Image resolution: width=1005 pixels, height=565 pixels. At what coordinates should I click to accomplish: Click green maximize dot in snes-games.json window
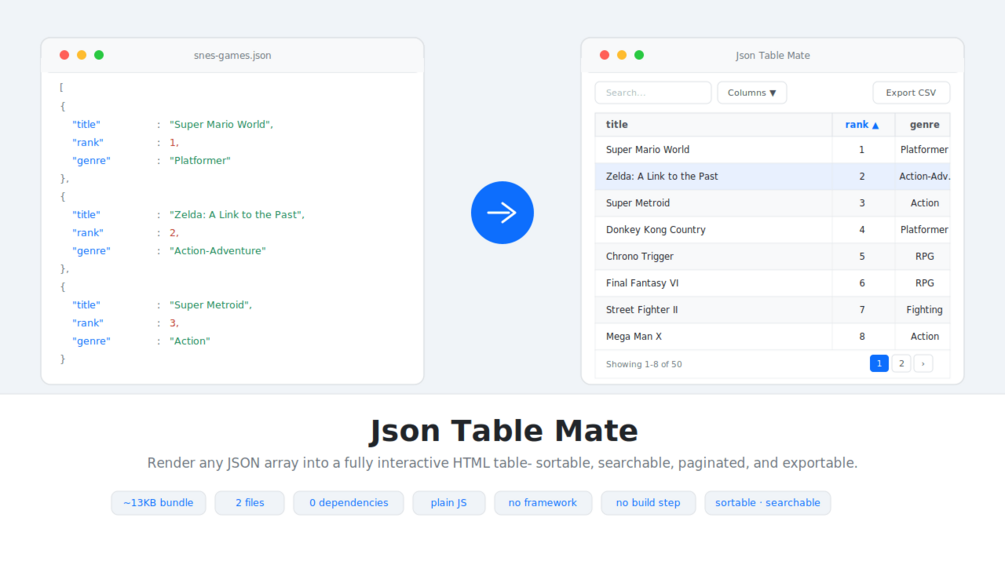point(99,55)
